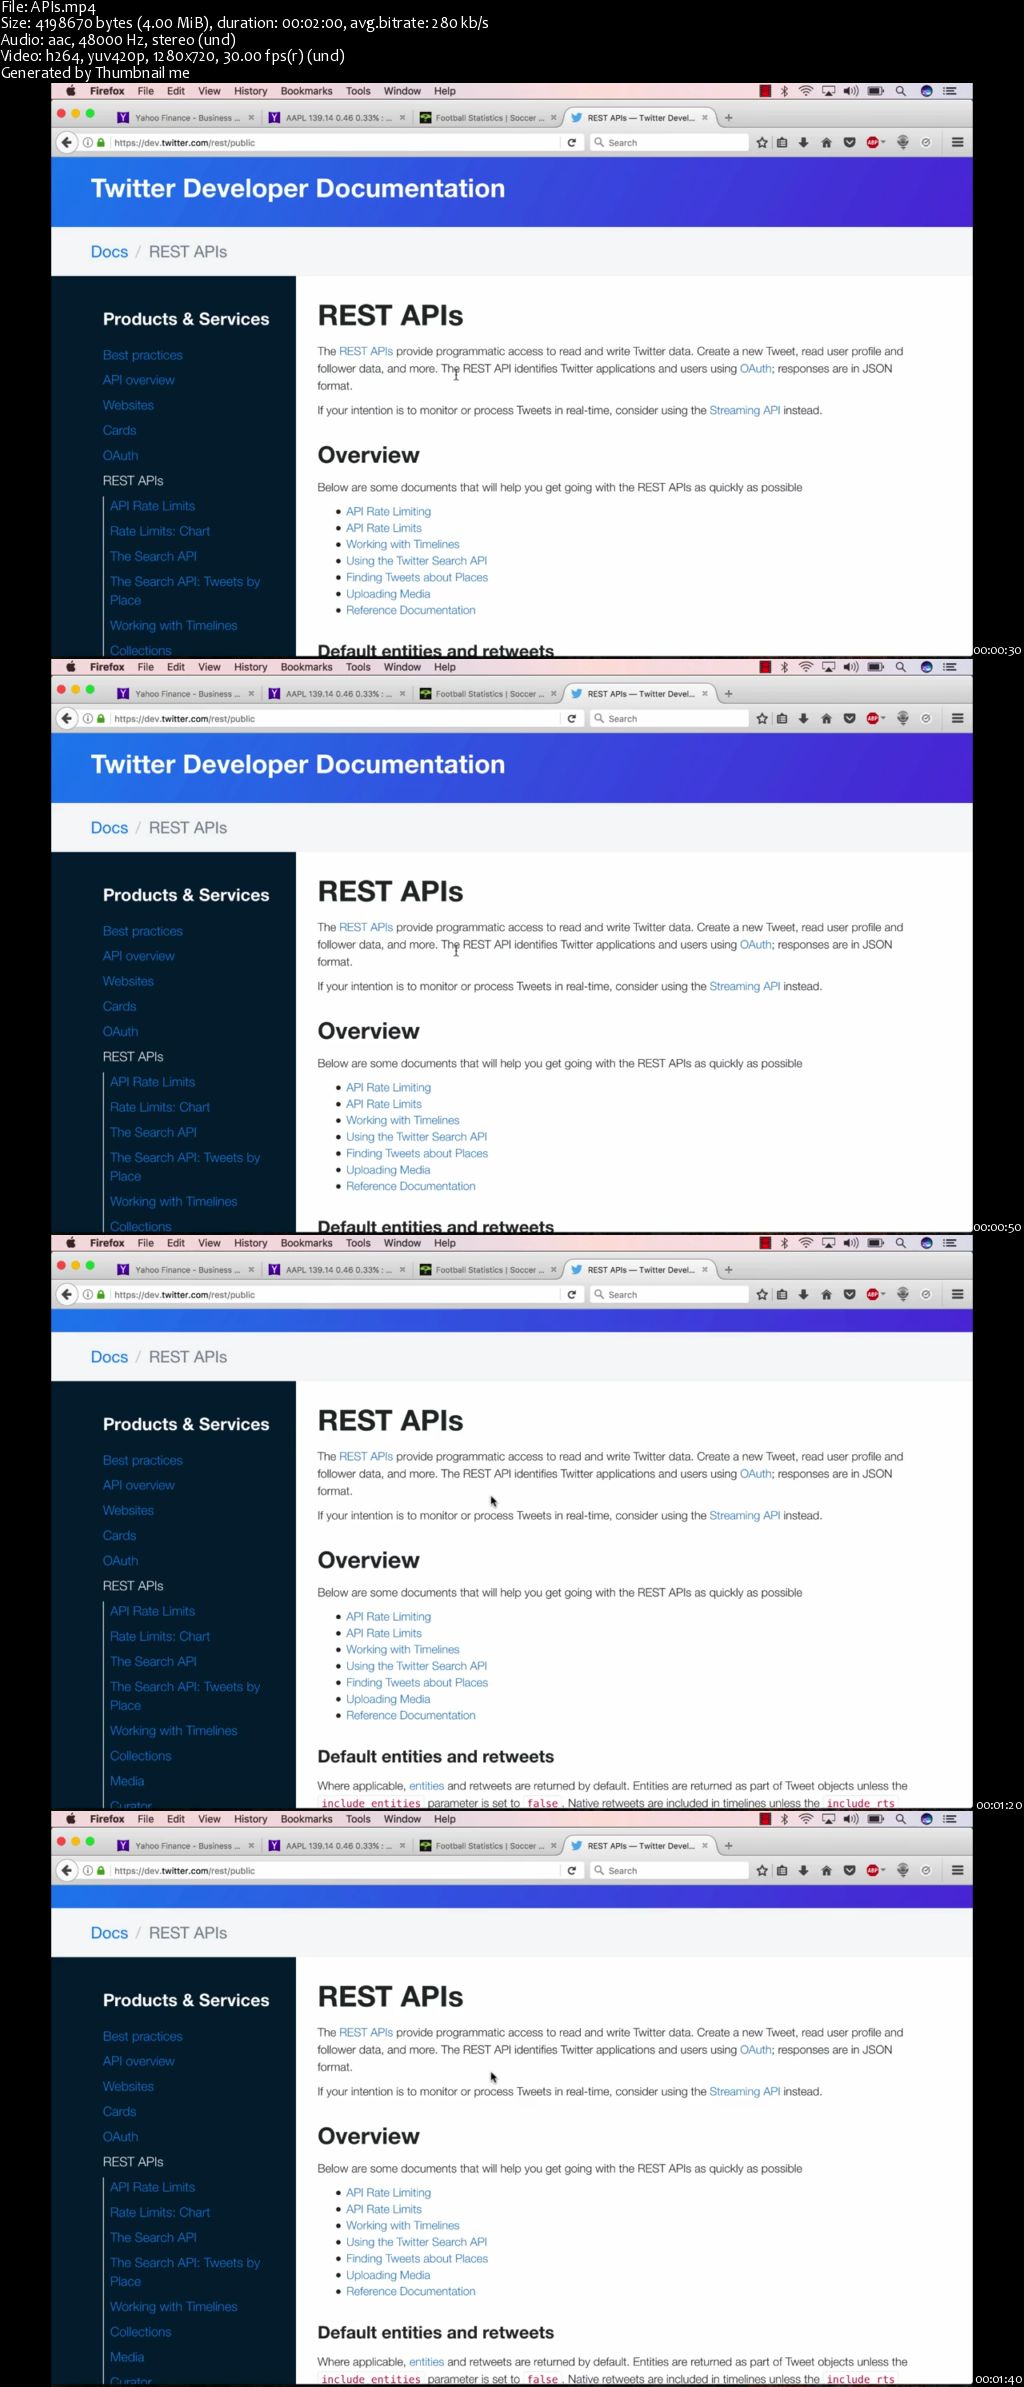Close the REST APIs tab in the 00:00:30 frame
Viewport: 1024px width, 2387px height.
[x=704, y=118]
